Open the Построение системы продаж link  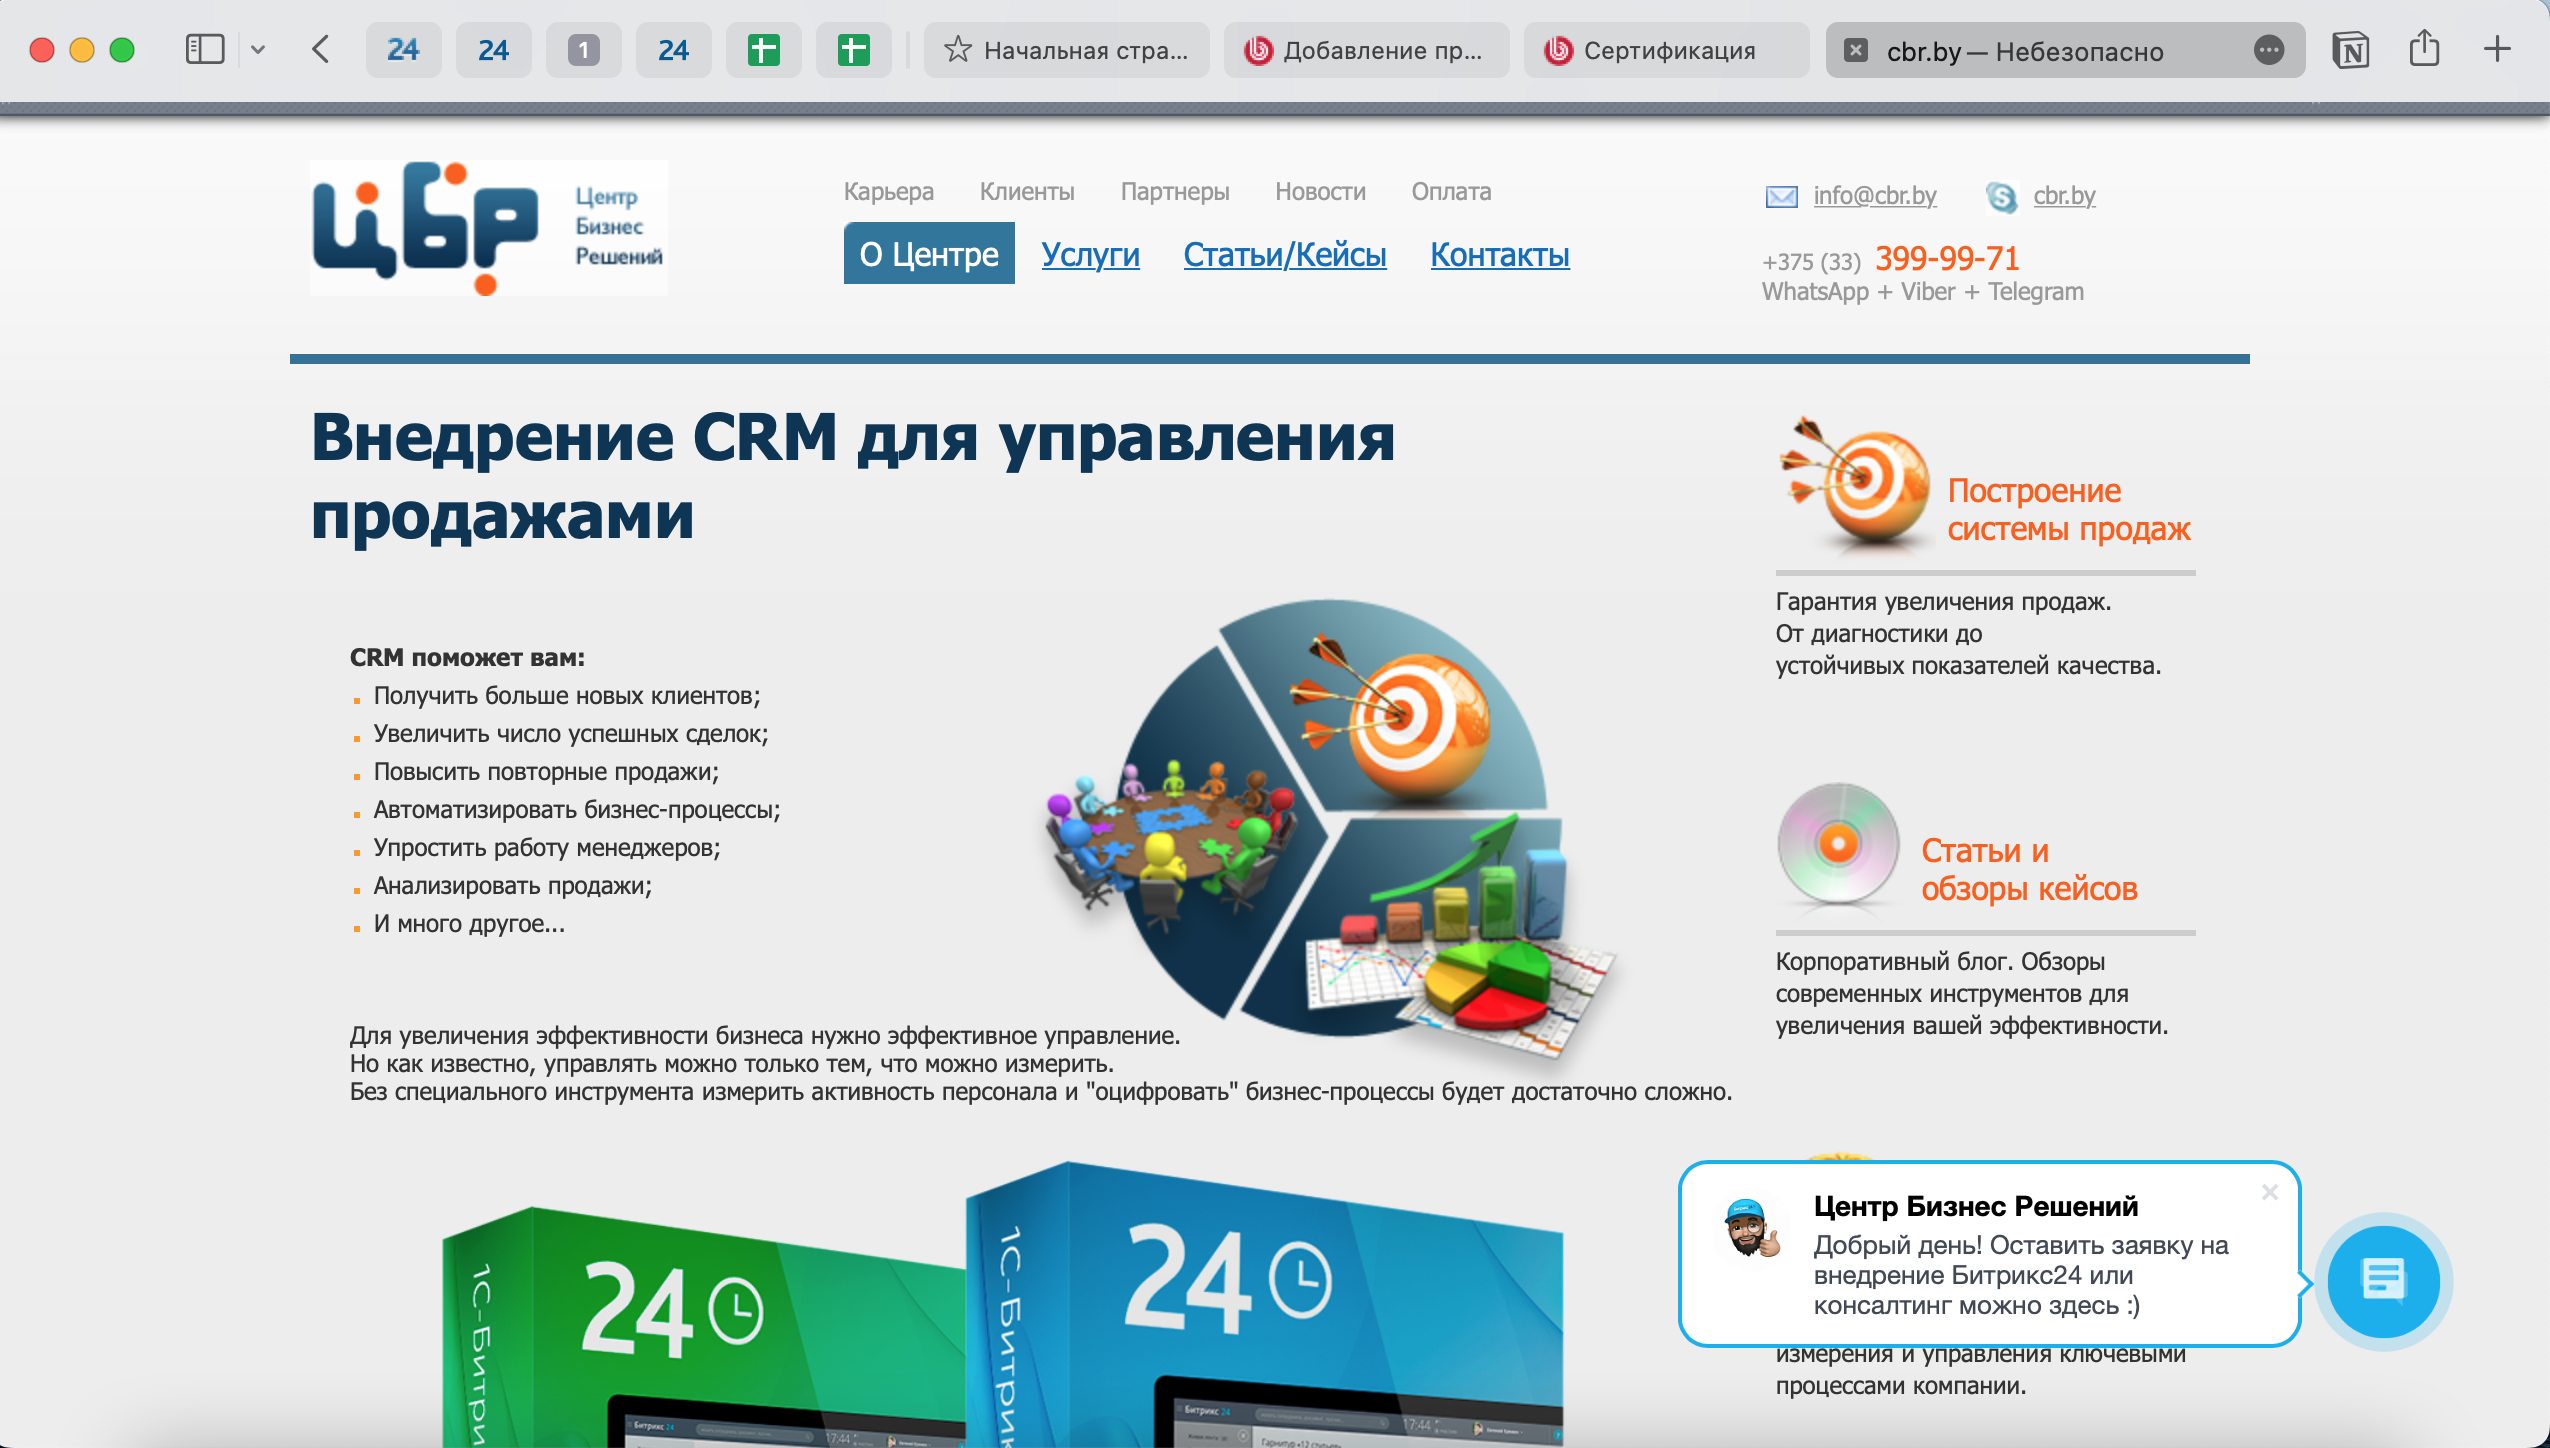(2068, 509)
